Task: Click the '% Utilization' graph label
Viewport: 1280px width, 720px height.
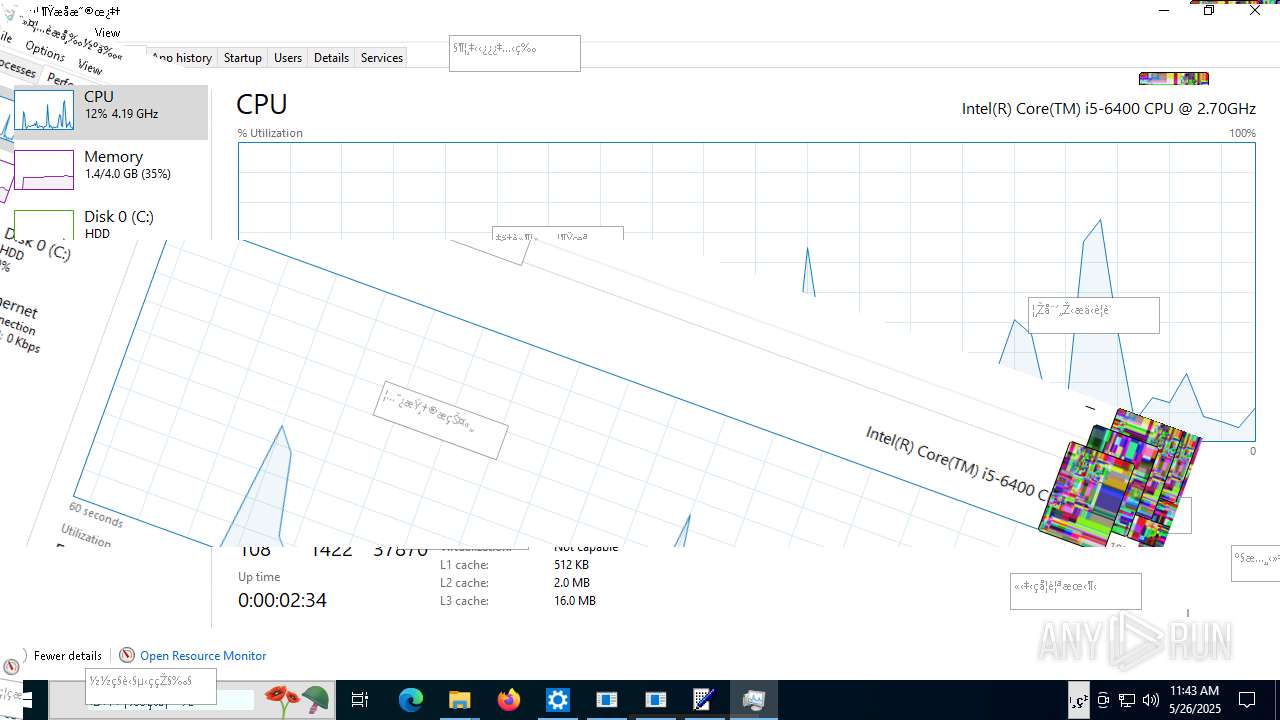Action: pos(270,133)
